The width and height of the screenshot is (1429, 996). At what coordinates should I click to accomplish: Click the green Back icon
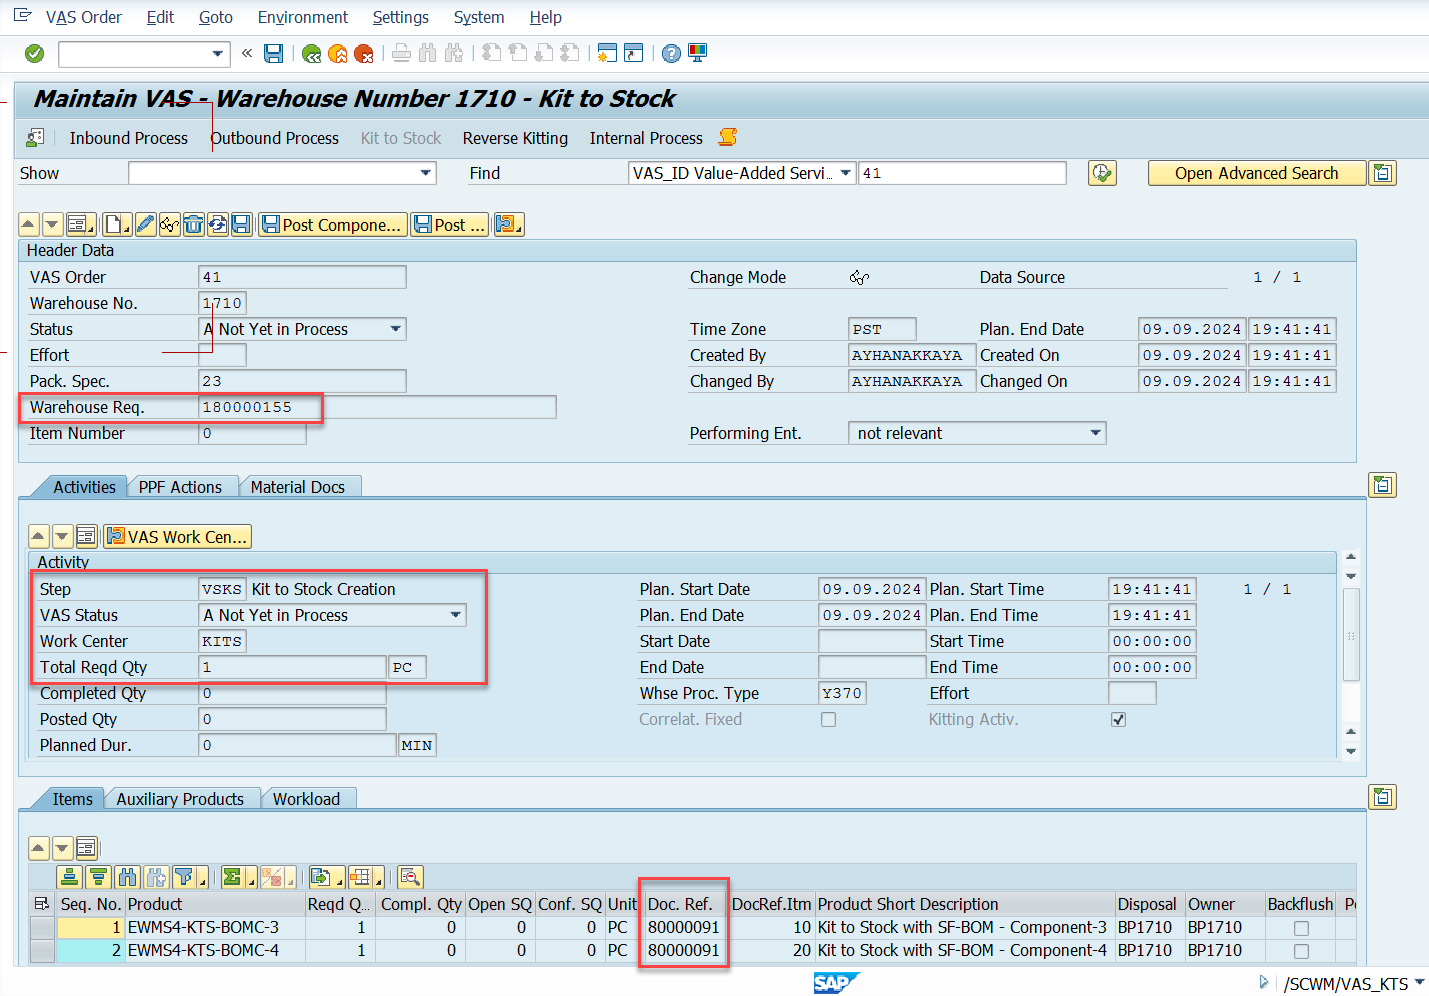(x=312, y=53)
